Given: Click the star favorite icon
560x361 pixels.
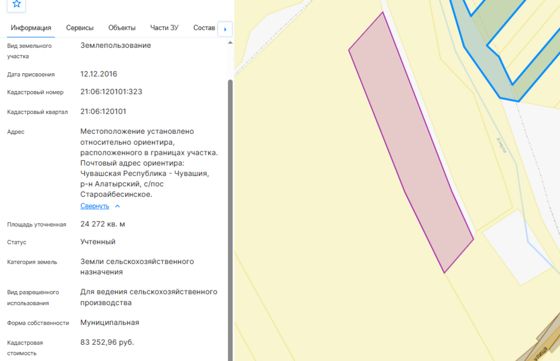Looking at the screenshot, I should pyautogui.click(x=16, y=4).
